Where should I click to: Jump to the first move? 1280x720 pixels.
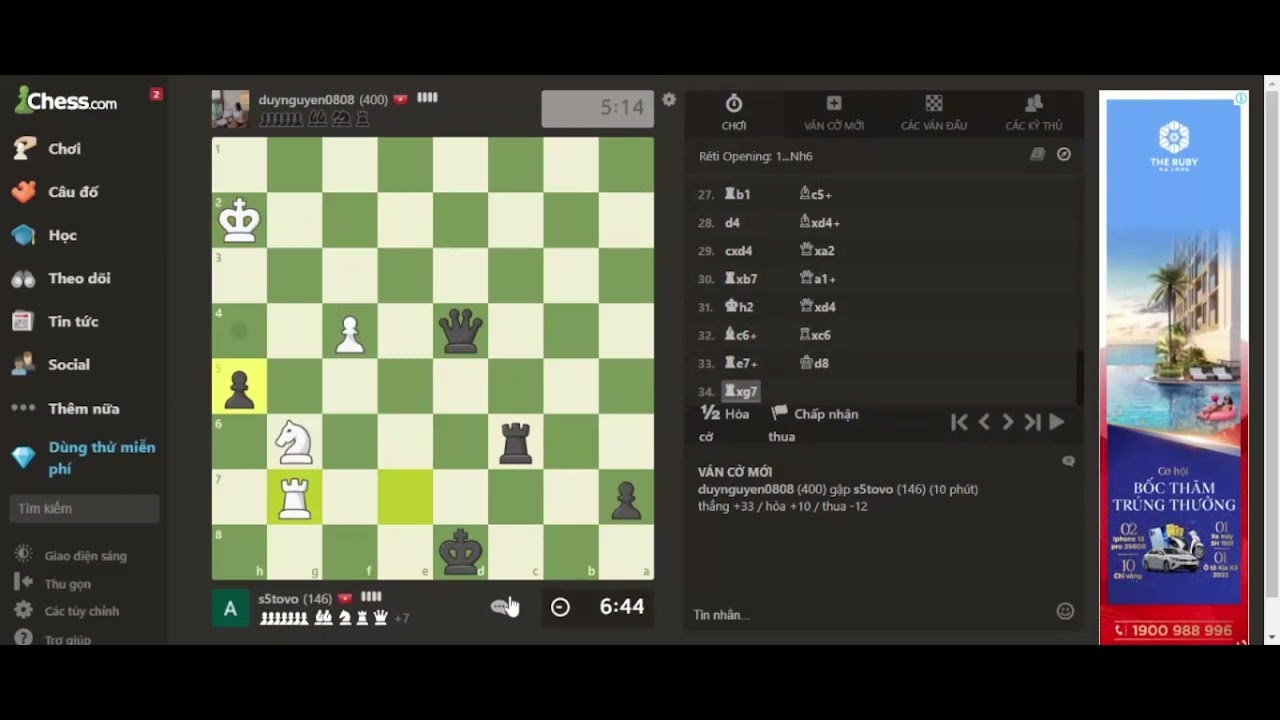(x=959, y=422)
